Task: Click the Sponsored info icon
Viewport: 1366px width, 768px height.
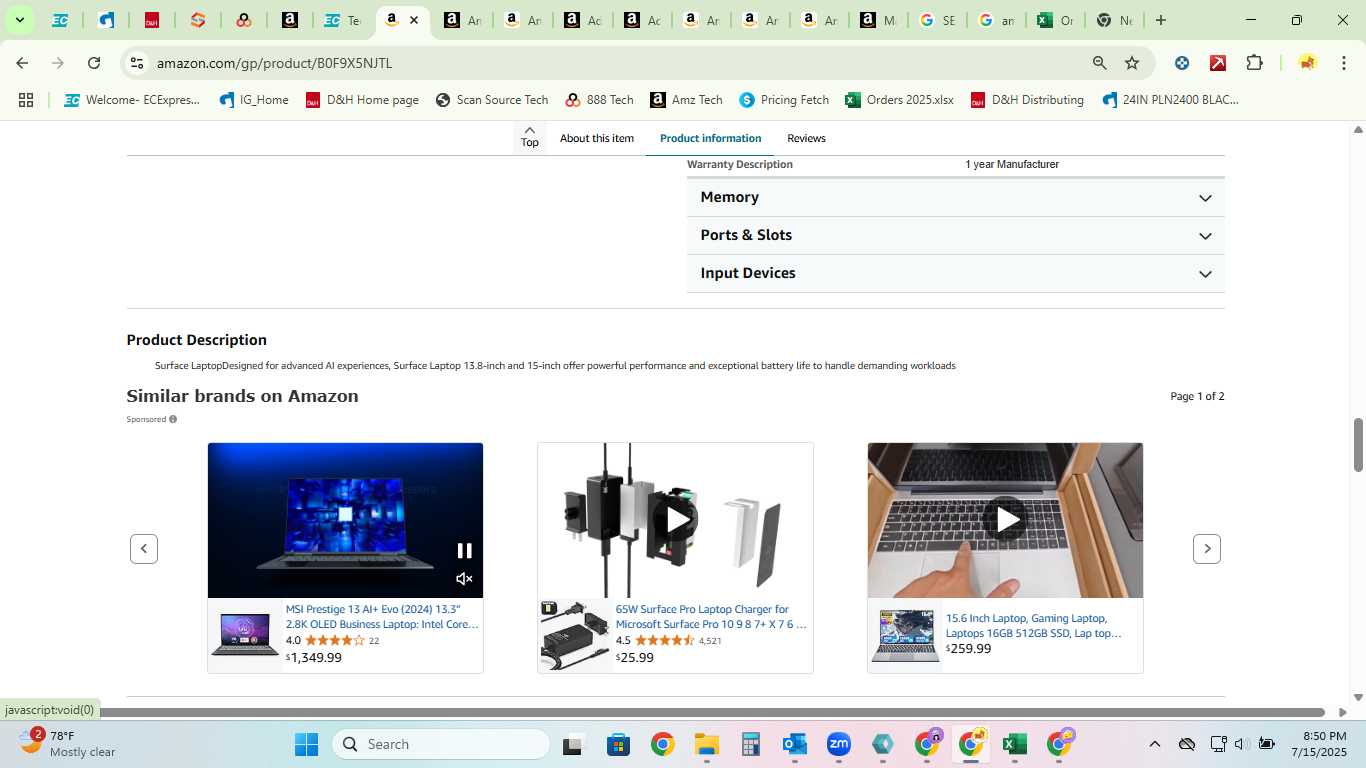Action: [x=173, y=419]
